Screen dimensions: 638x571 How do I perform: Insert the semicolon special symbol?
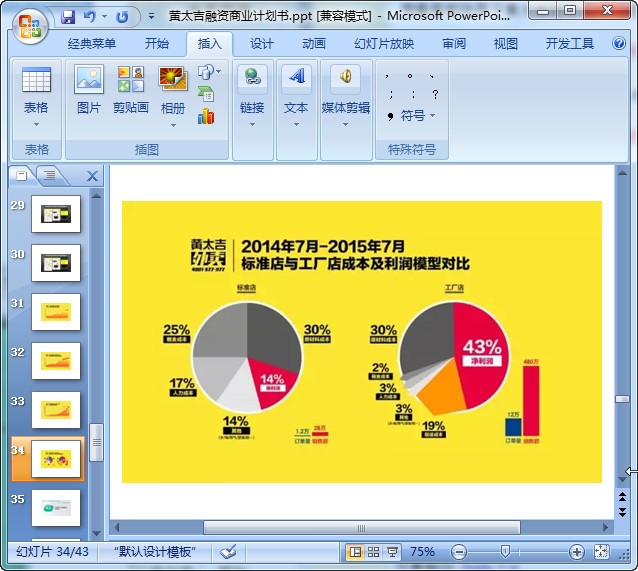tap(391, 94)
